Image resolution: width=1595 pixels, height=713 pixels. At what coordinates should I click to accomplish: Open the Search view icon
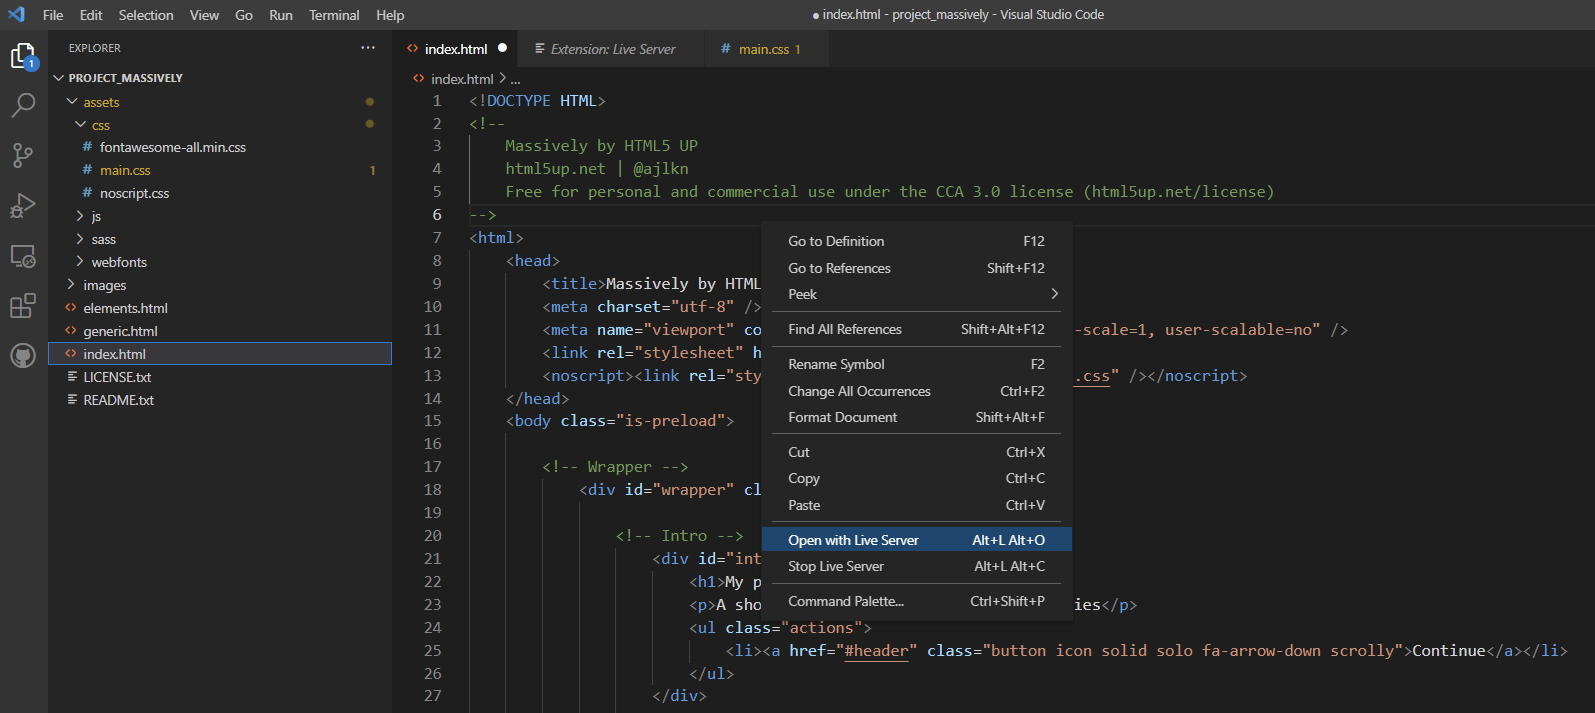click(23, 105)
